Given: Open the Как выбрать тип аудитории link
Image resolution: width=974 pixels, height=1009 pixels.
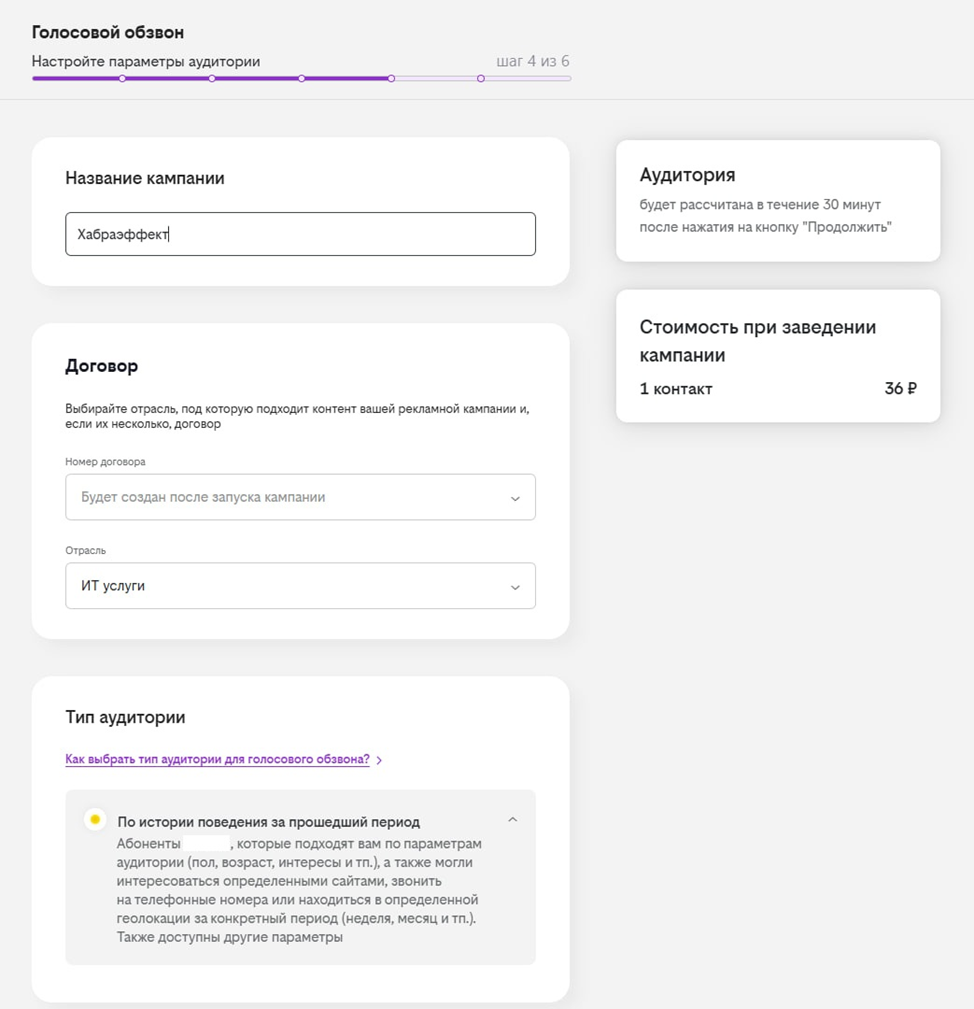Looking at the screenshot, I should click(217, 760).
